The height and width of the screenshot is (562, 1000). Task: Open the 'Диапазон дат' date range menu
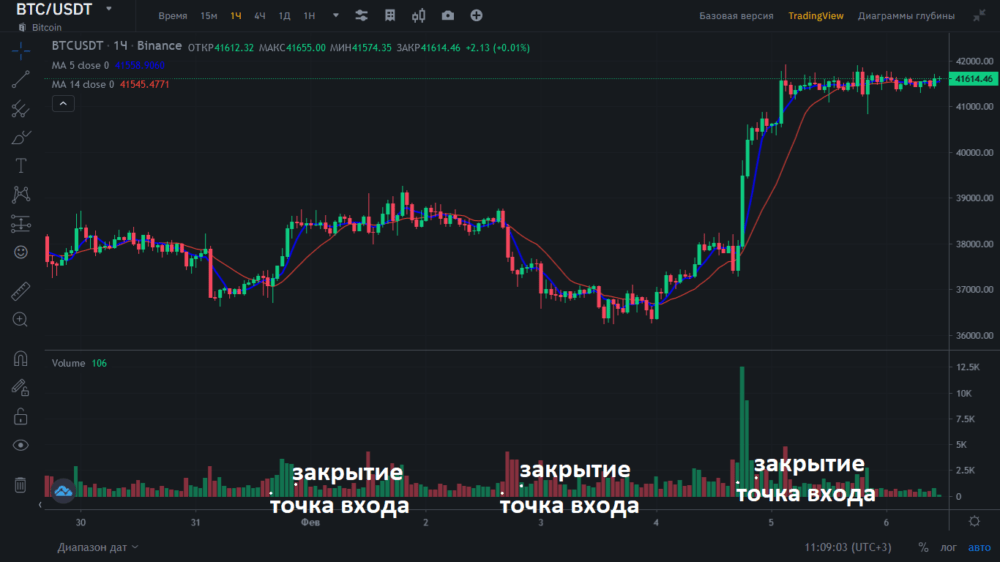(x=98, y=547)
